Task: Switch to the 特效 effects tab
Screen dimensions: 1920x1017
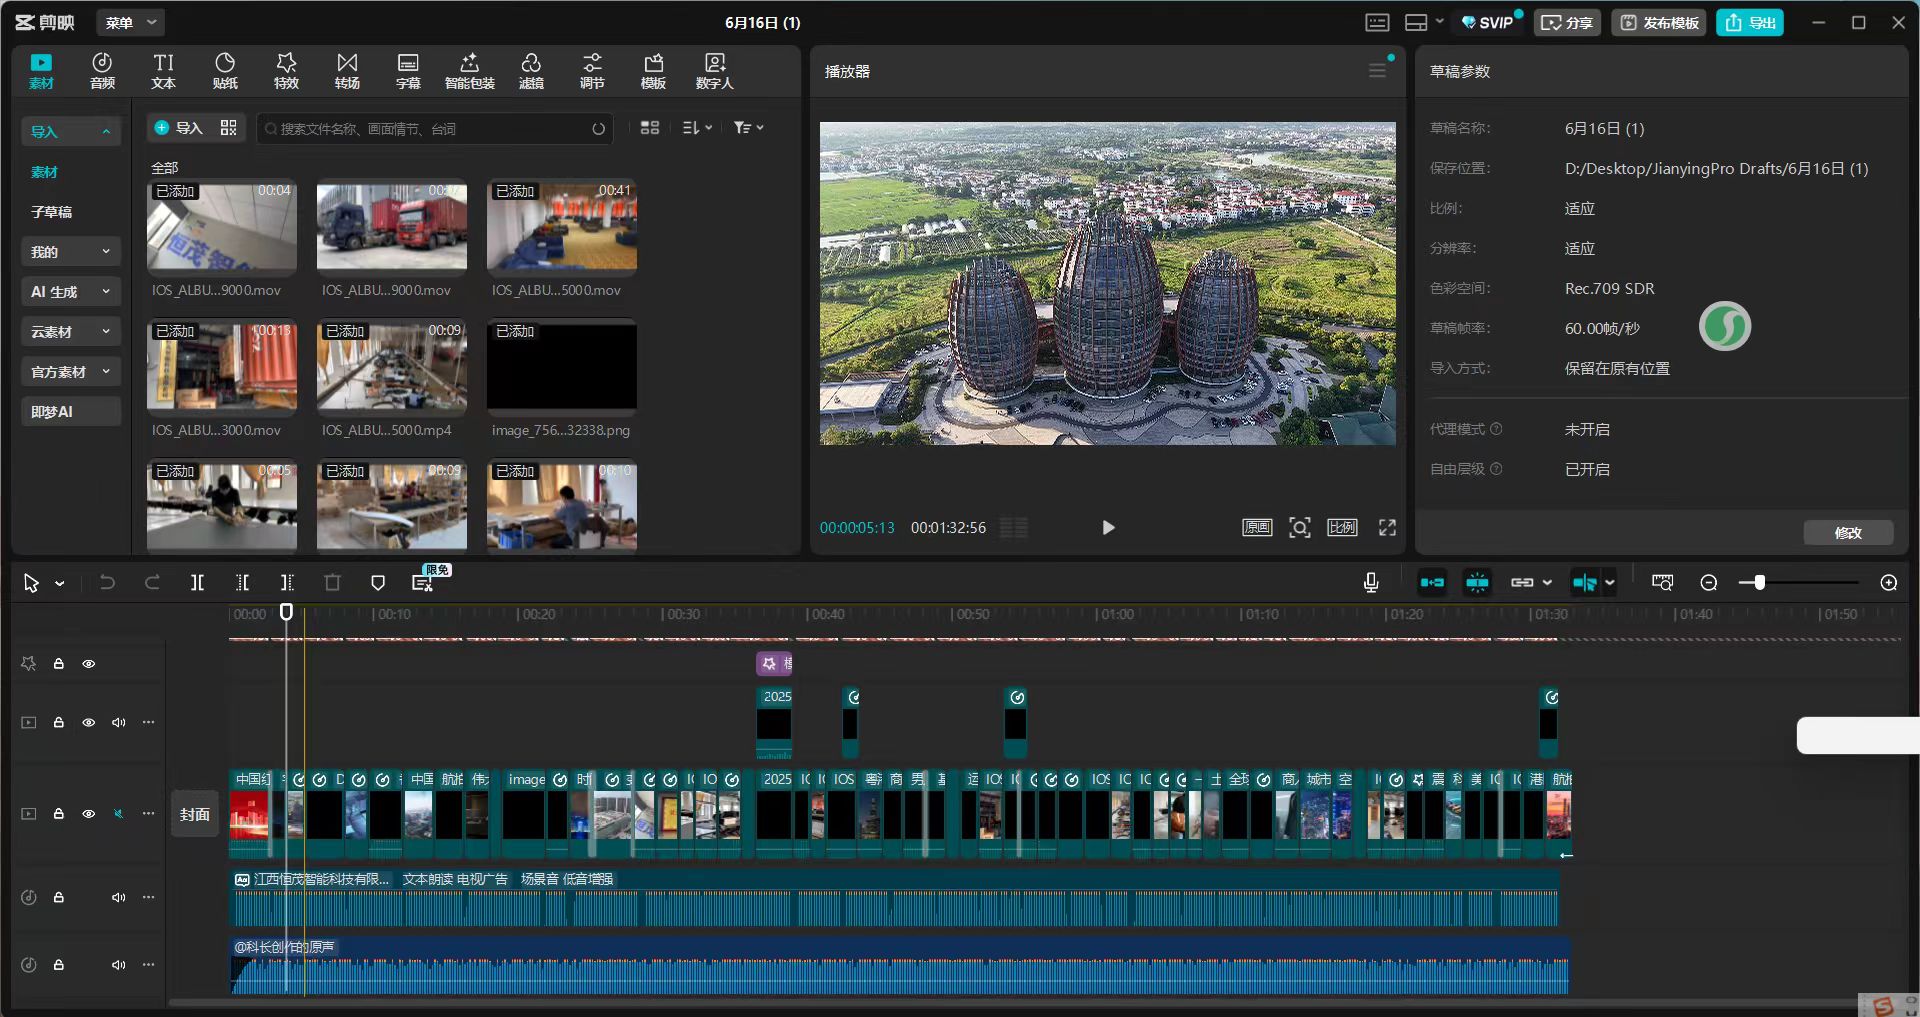Action: 286,71
